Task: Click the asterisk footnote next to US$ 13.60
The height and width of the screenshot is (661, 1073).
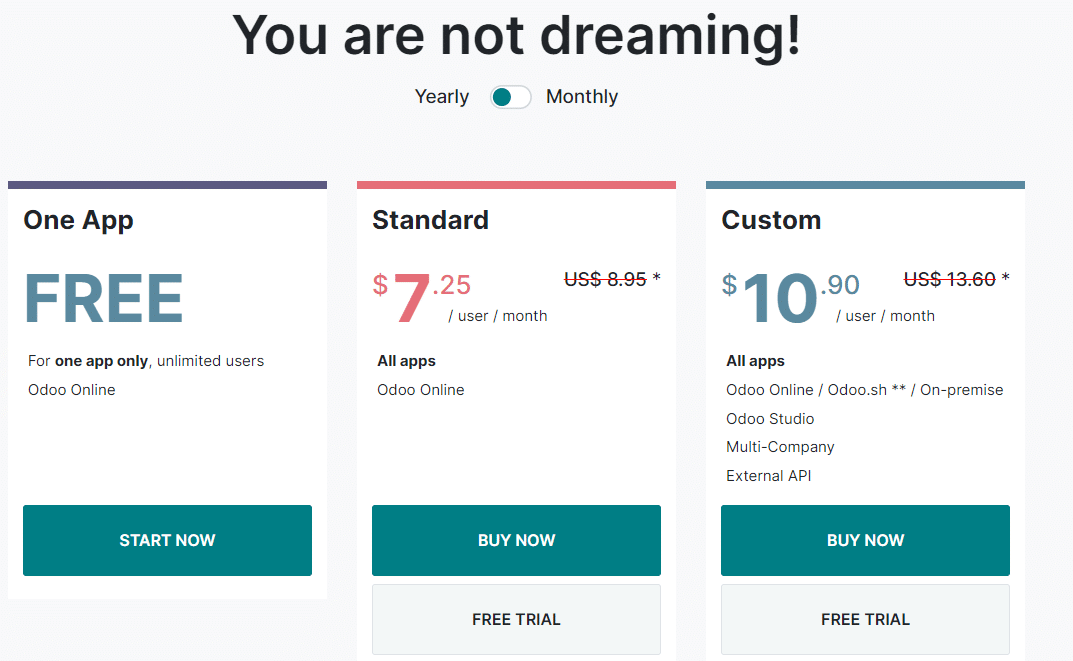Action: tap(1004, 278)
